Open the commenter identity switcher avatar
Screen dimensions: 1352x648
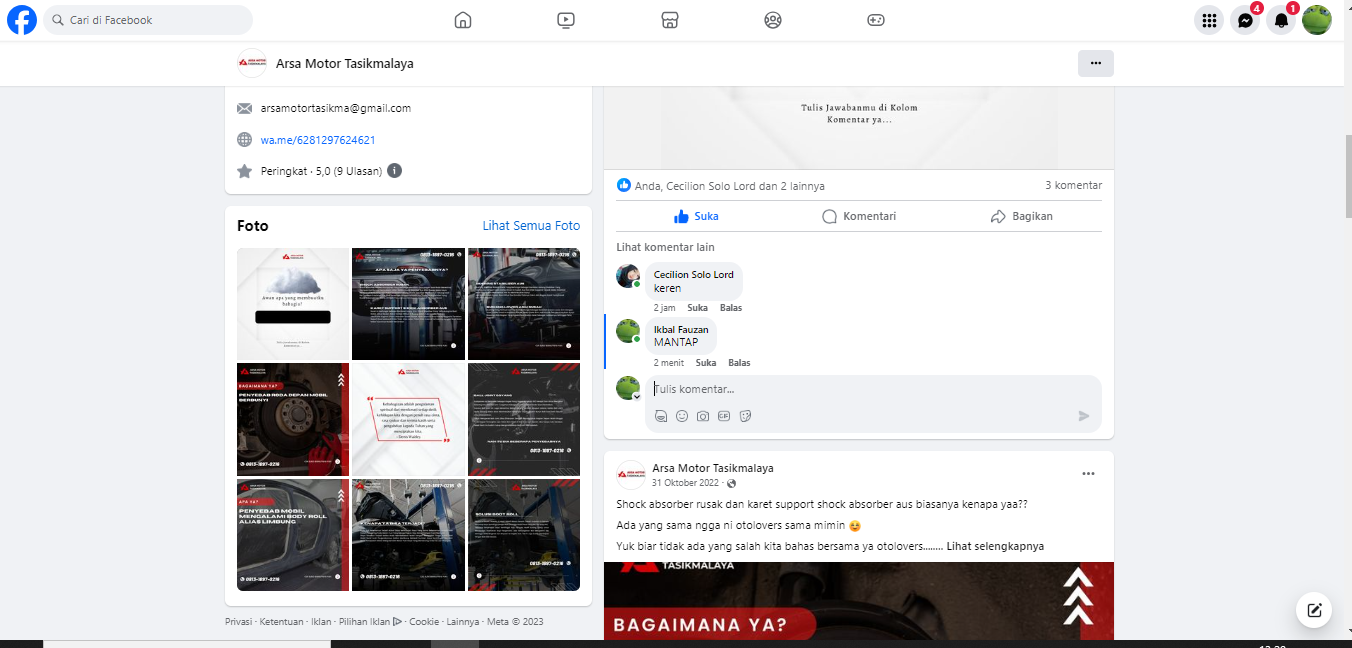tap(628, 388)
